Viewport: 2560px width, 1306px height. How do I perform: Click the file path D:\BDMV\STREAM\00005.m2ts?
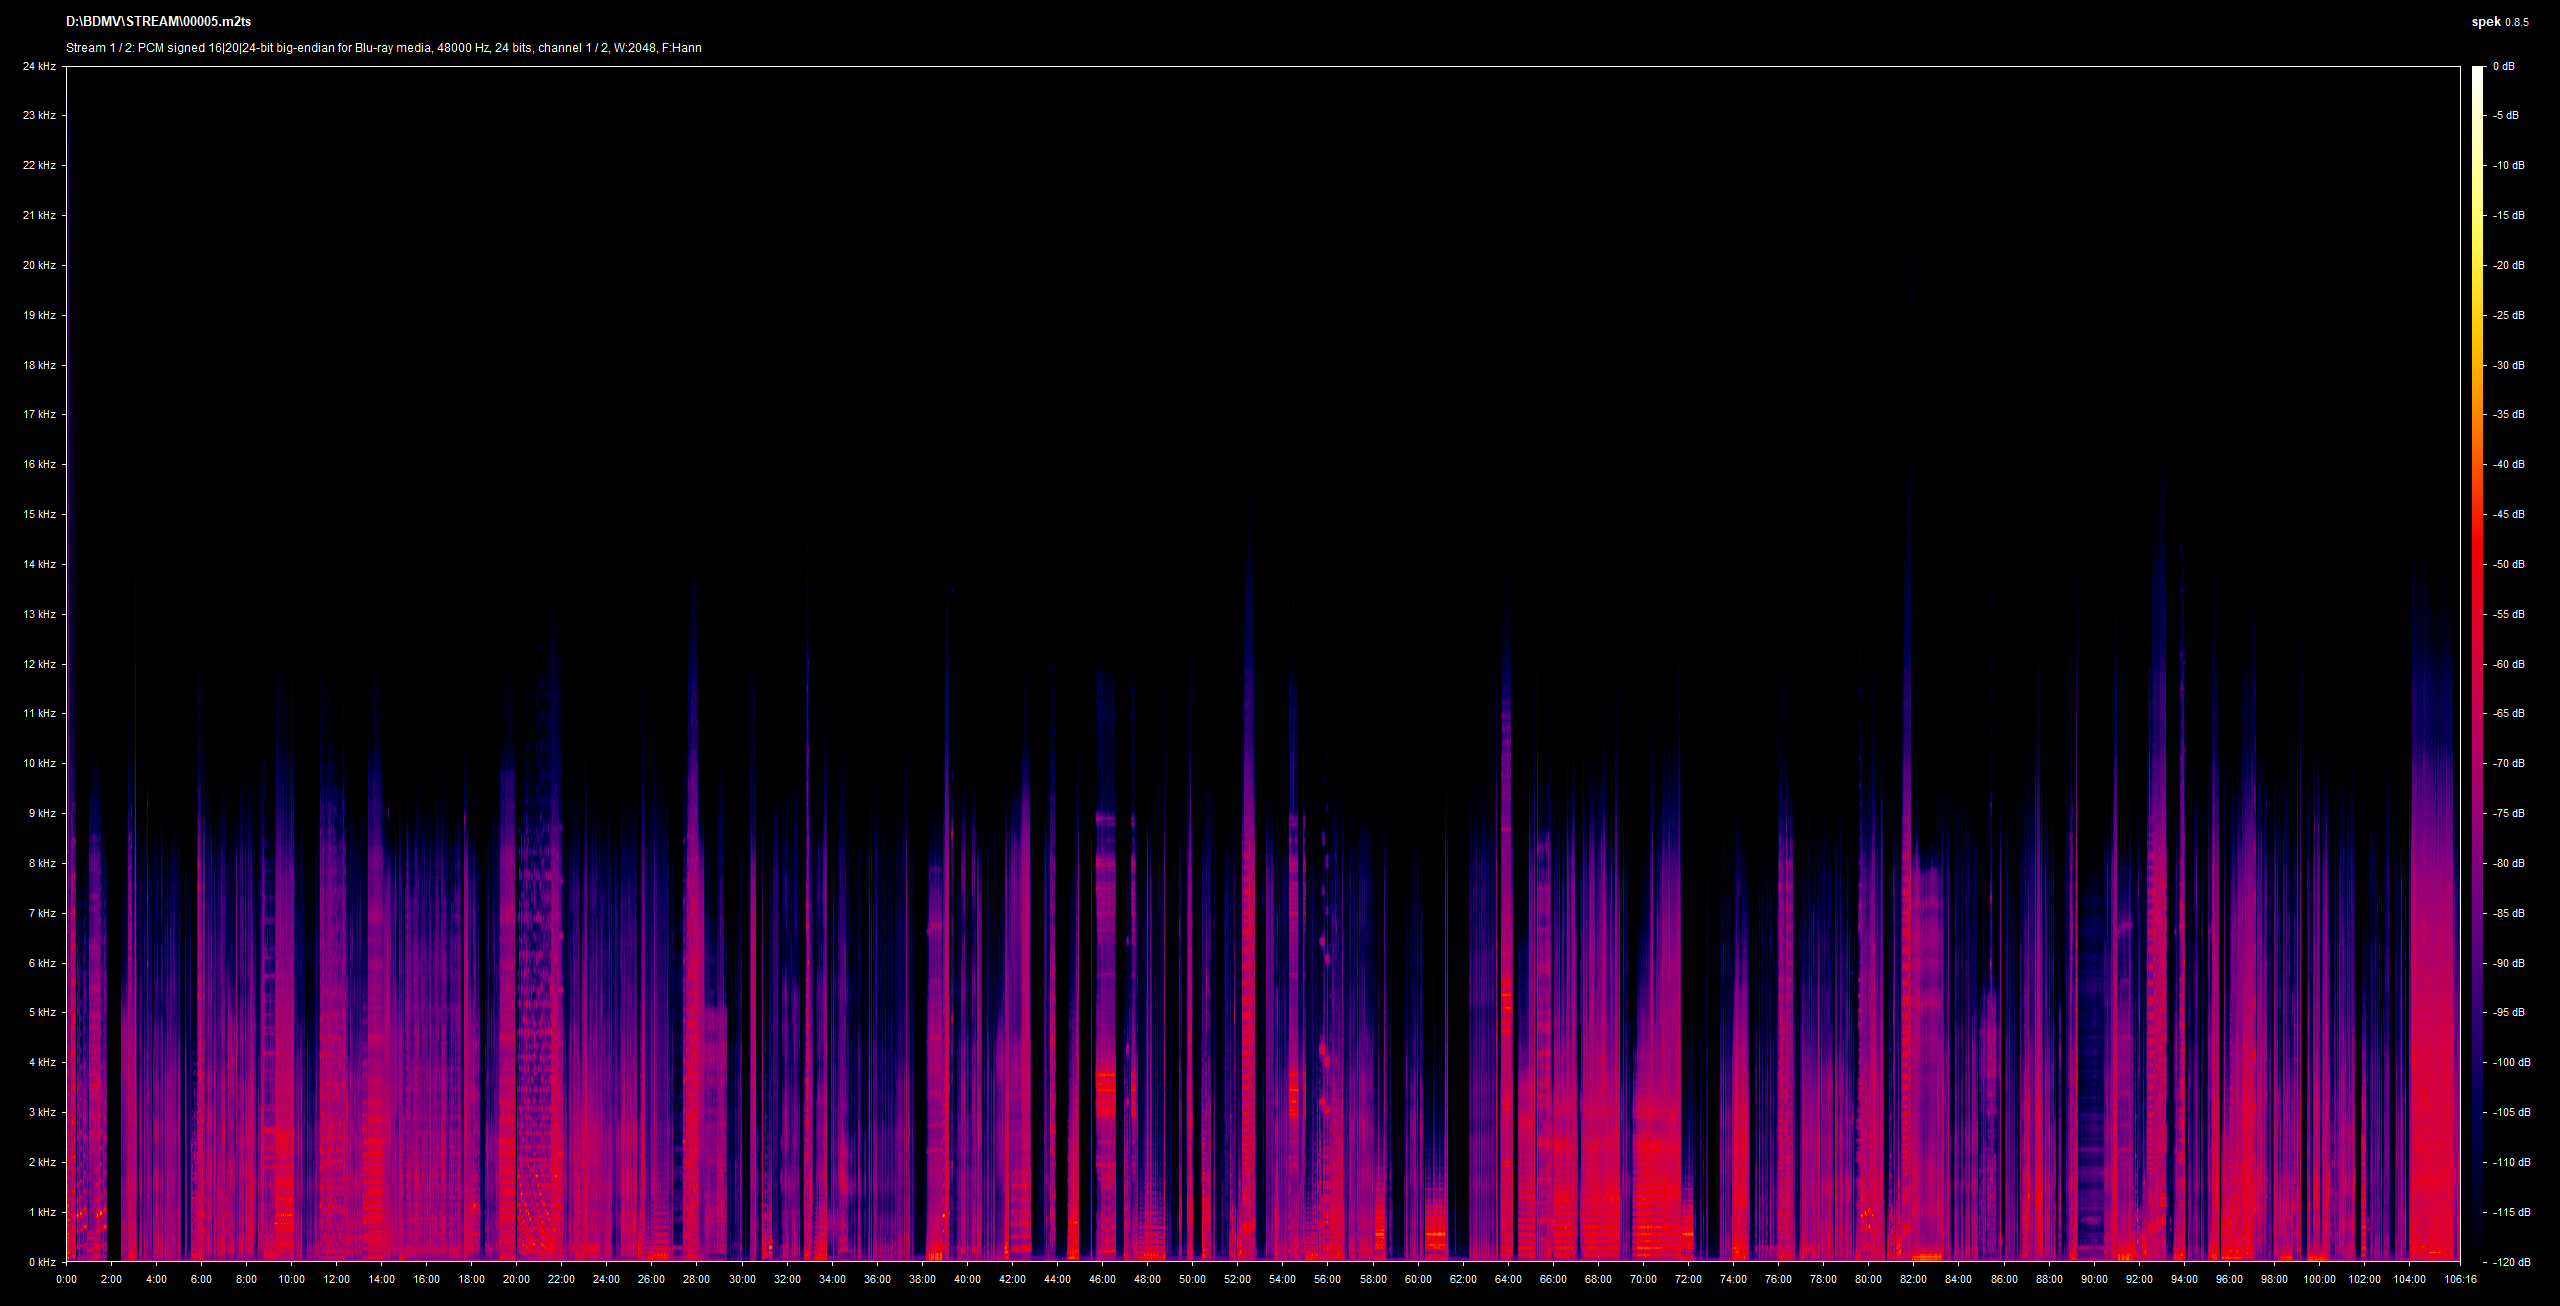[158, 21]
